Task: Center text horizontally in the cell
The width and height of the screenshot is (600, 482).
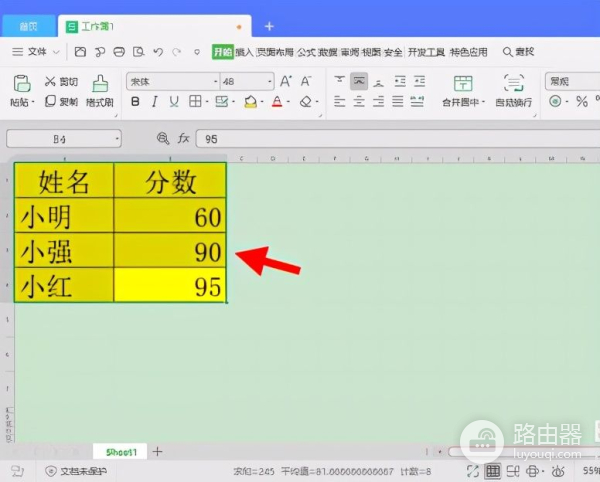Action: pyautogui.click(x=359, y=101)
